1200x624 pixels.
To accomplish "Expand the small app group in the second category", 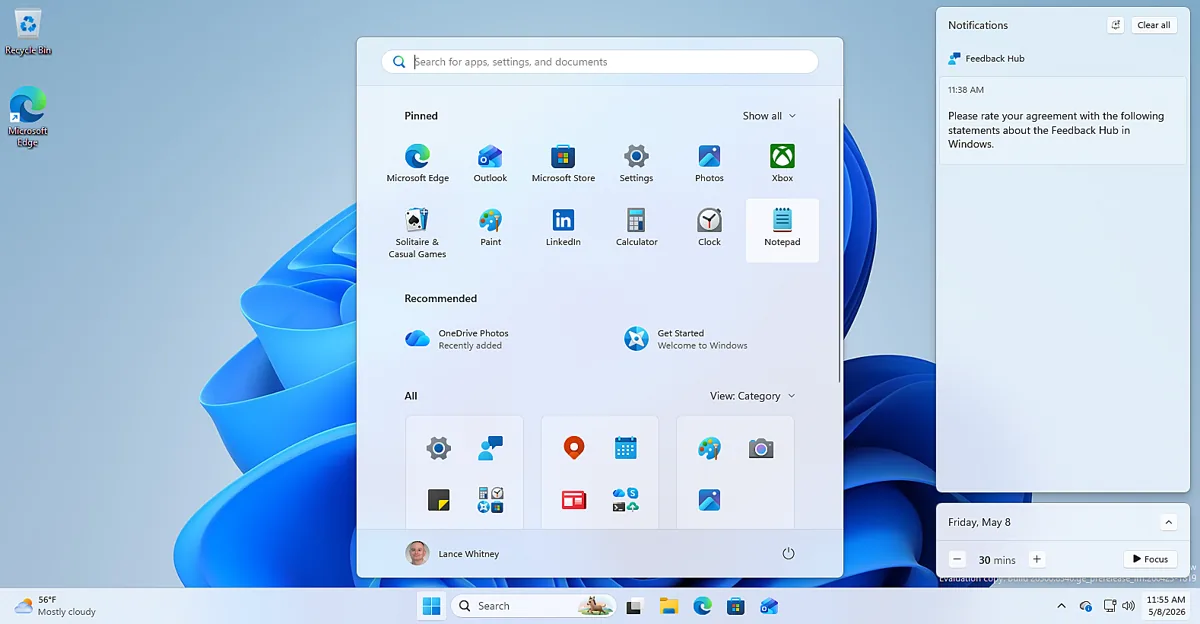I will point(626,500).
